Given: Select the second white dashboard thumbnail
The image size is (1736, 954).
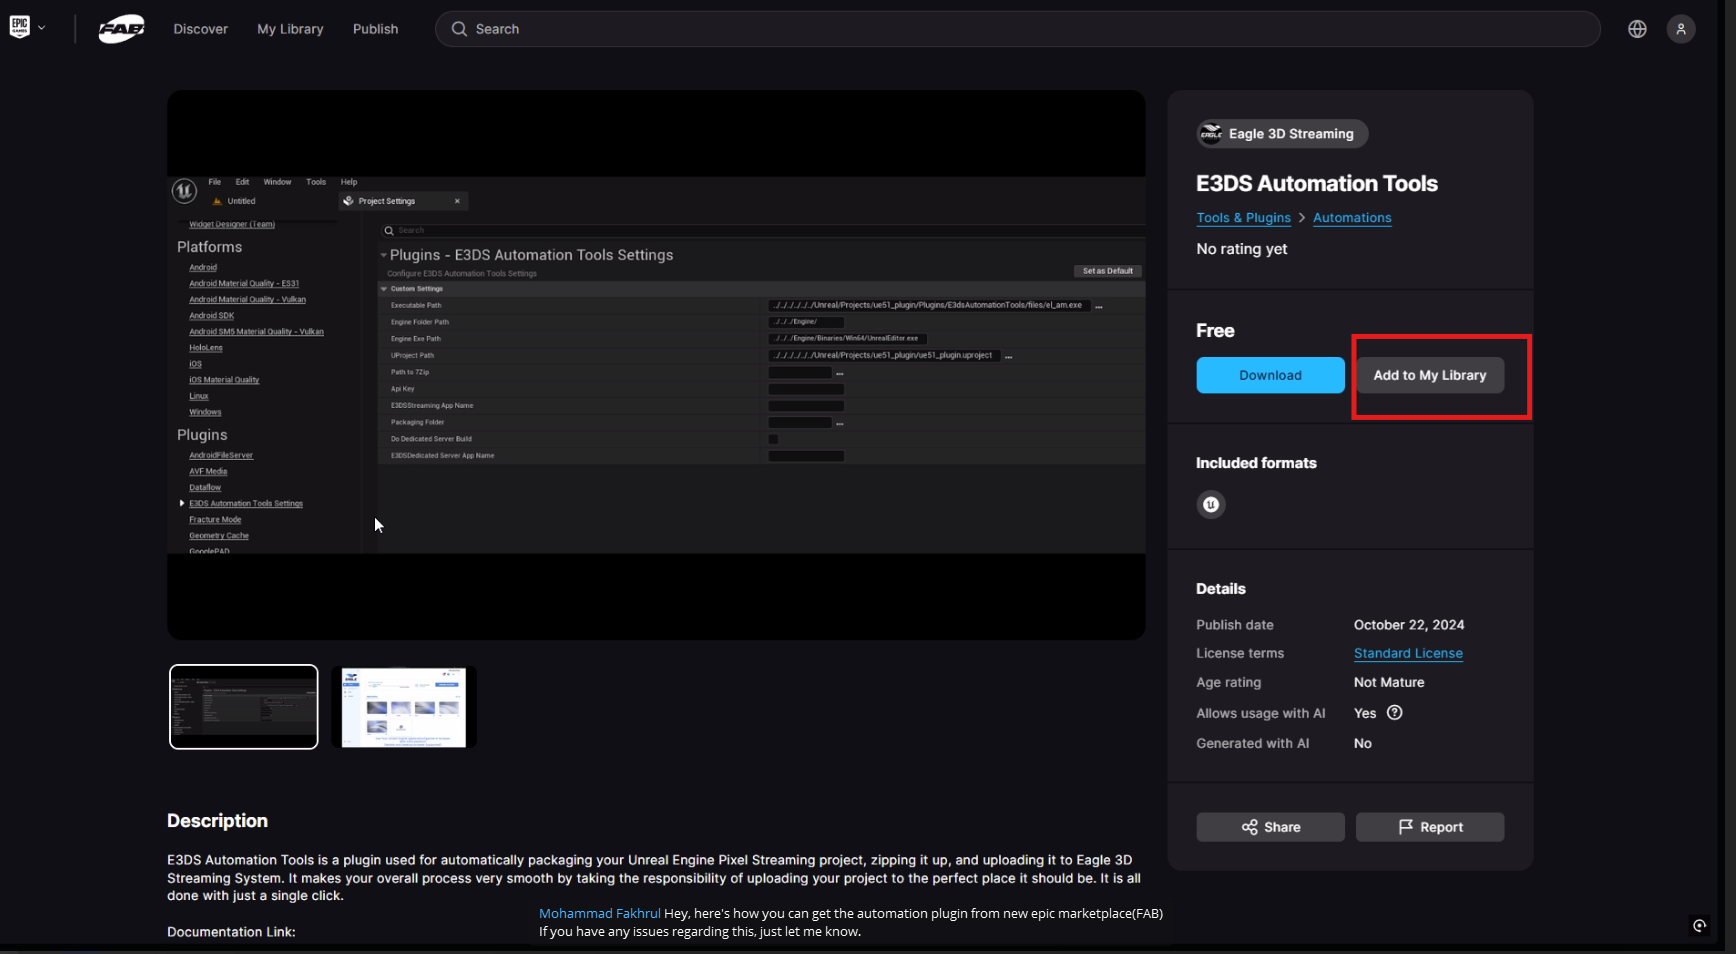Looking at the screenshot, I should click(x=404, y=707).
